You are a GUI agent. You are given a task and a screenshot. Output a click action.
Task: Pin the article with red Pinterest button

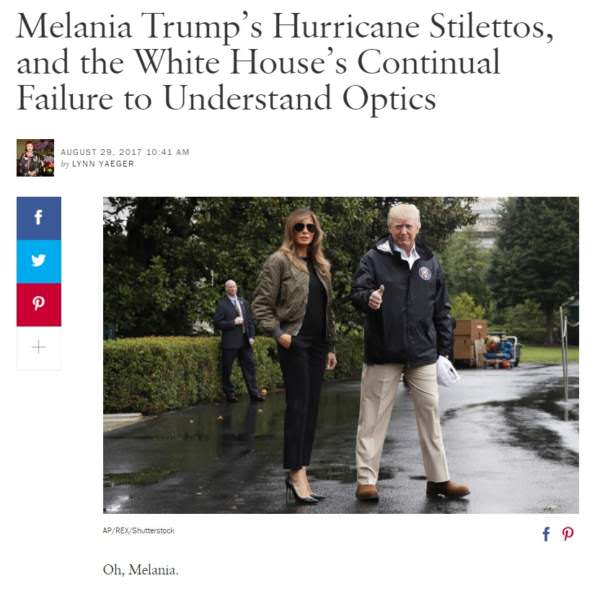tap(38, 304)
